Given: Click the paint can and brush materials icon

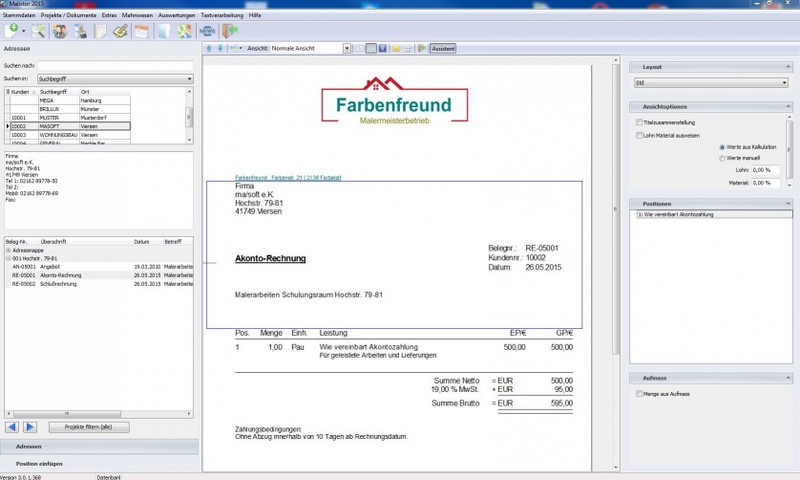Looking at the screenshot, I should coord(80,31).
